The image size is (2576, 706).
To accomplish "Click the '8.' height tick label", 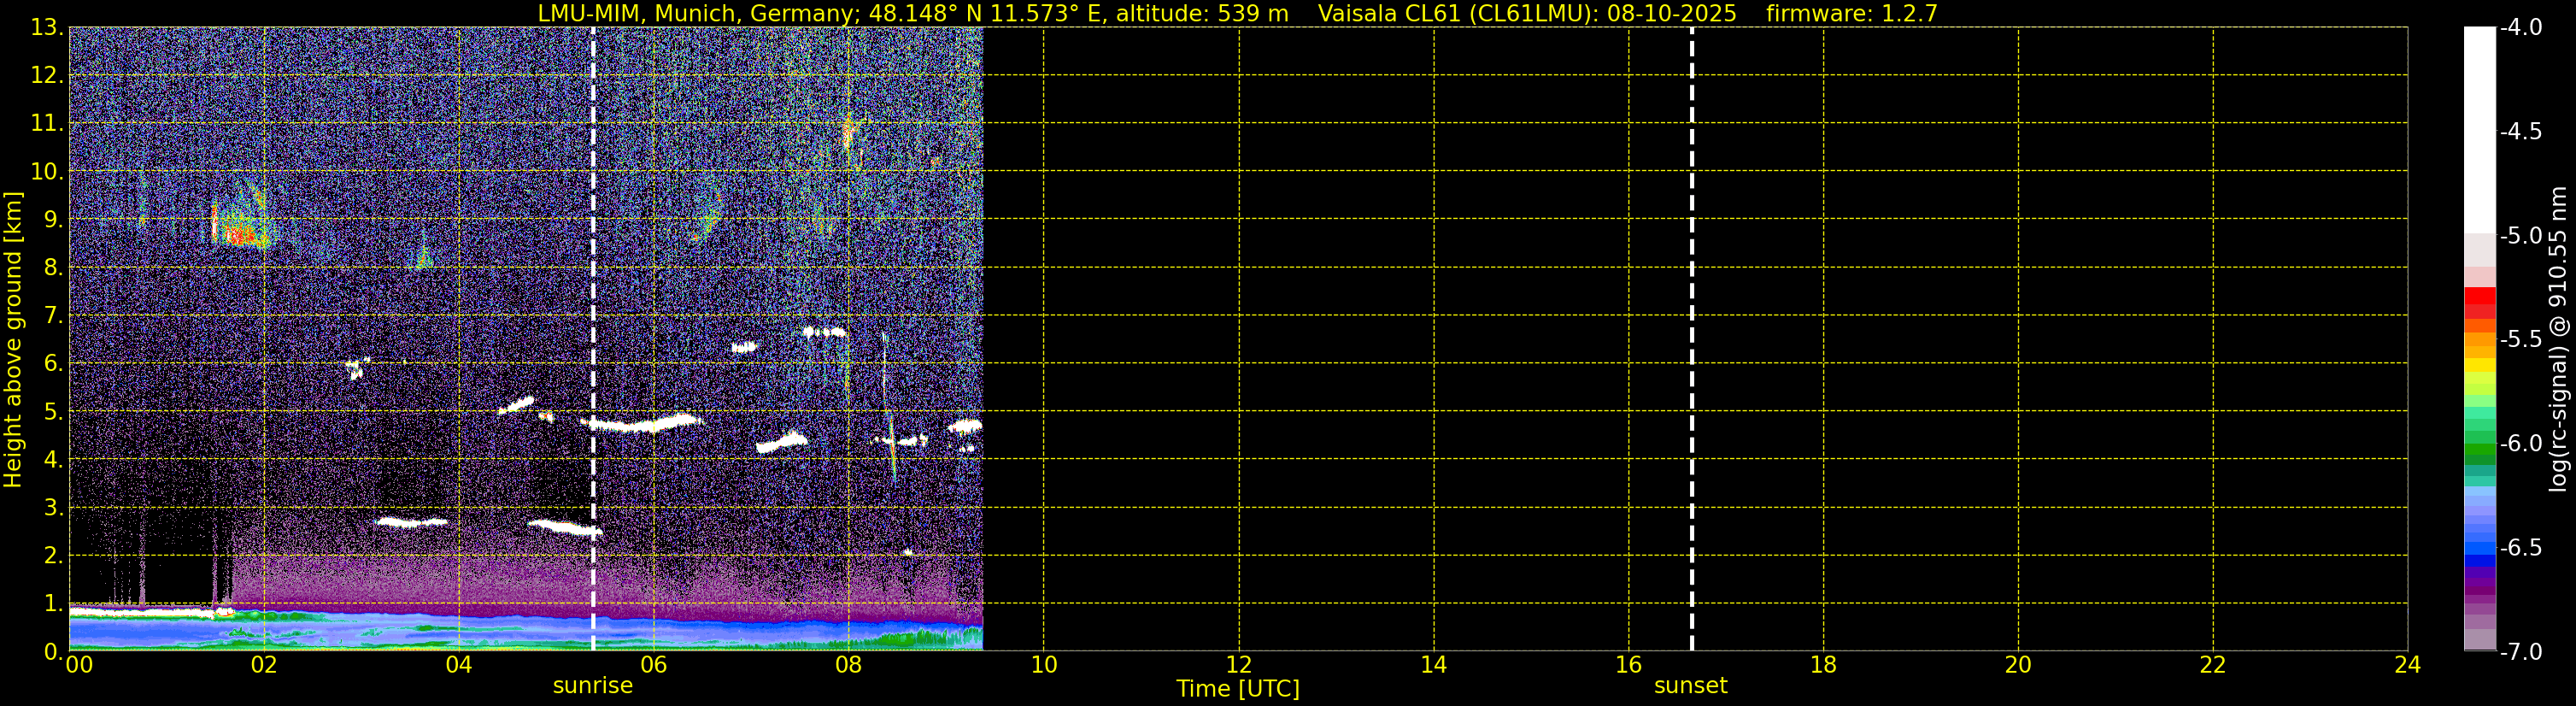I will pos(53,267).
